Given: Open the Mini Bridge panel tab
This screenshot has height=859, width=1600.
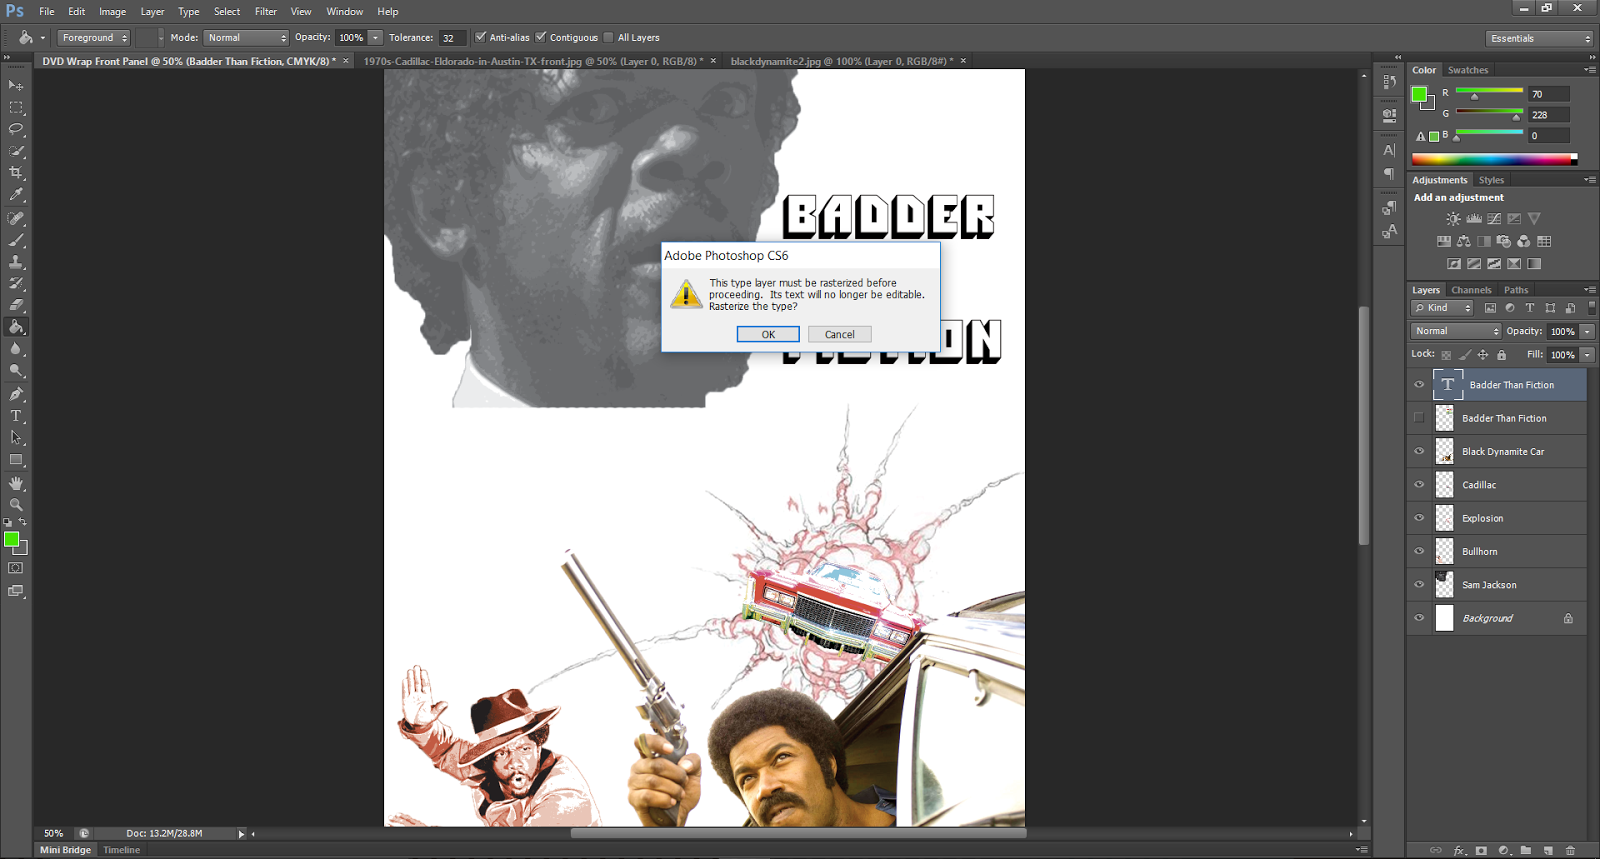Looking at the screenshot, I should click(x=65, y=850).
